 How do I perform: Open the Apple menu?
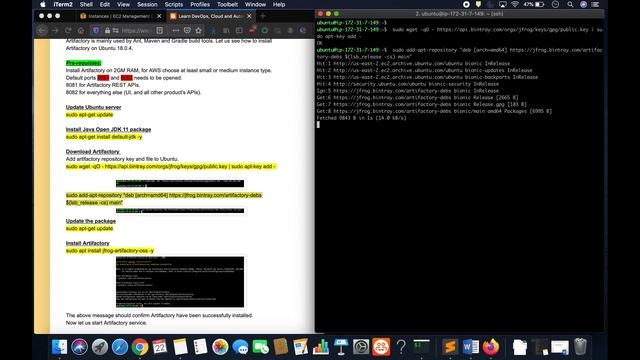tap(43, 4)
